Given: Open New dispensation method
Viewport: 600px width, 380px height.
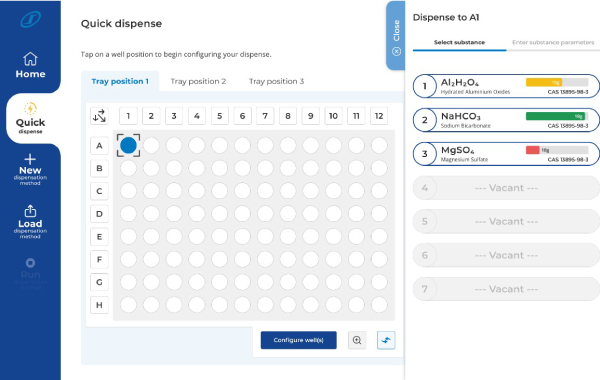Looking at the screenshot, I should [x=30, y=170].
